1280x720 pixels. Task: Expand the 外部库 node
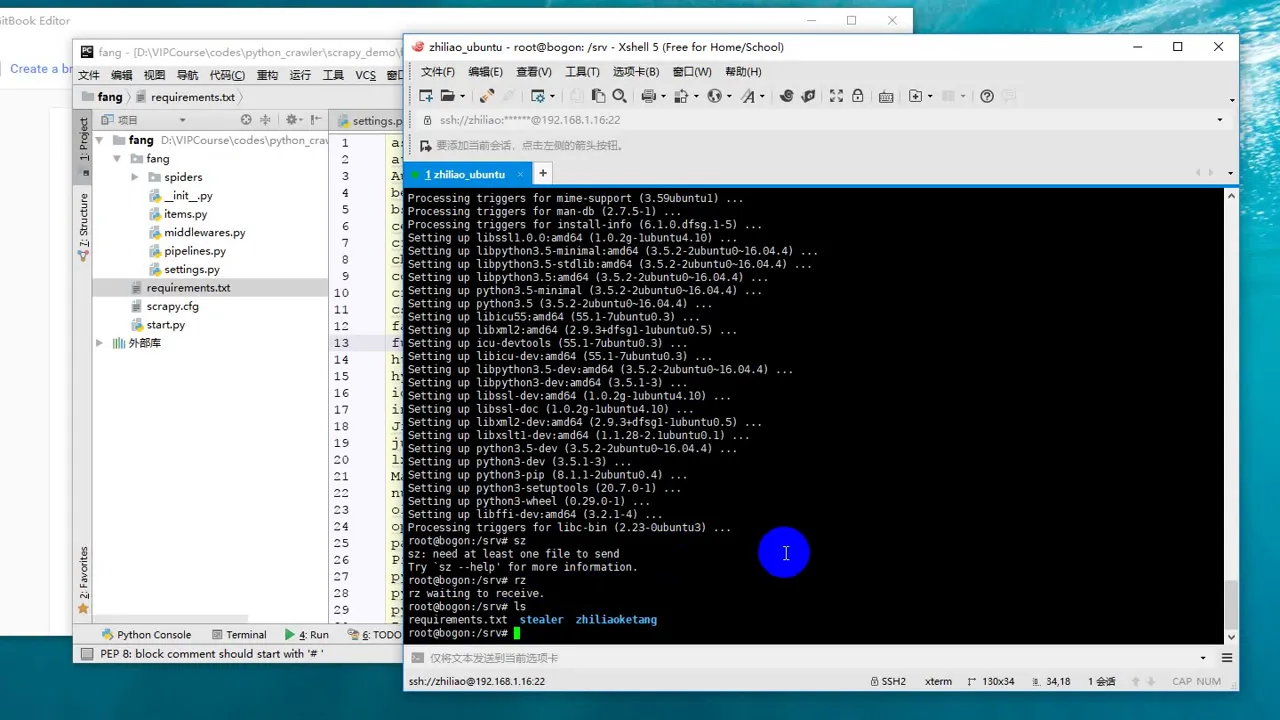coord(100,343)
